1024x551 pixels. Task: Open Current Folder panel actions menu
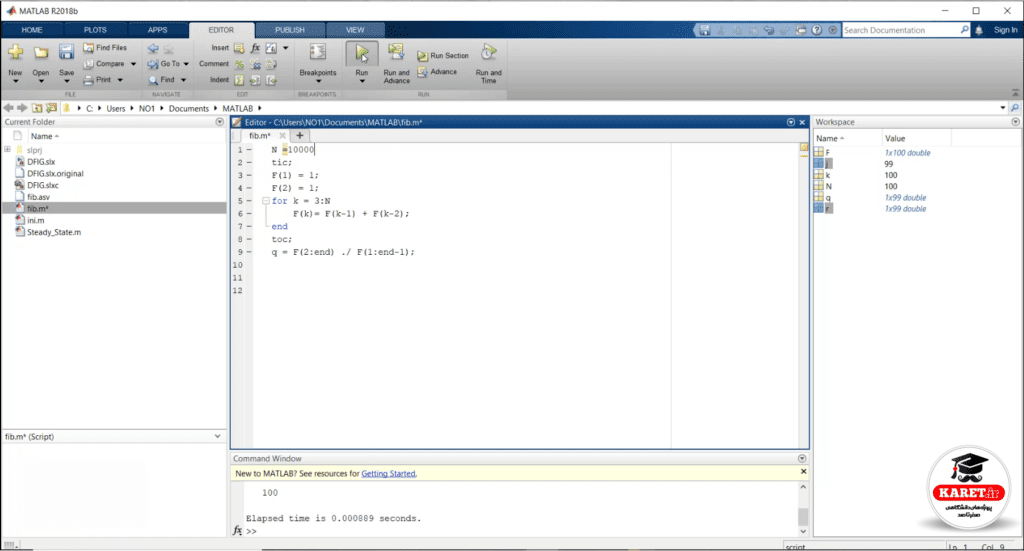point(219,122)
